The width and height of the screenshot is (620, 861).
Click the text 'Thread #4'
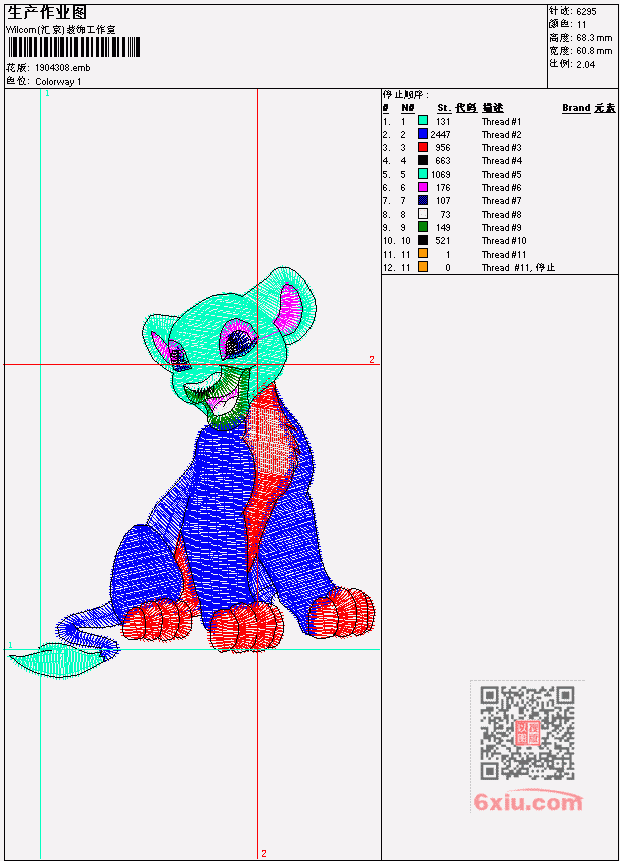click(501, 161)
